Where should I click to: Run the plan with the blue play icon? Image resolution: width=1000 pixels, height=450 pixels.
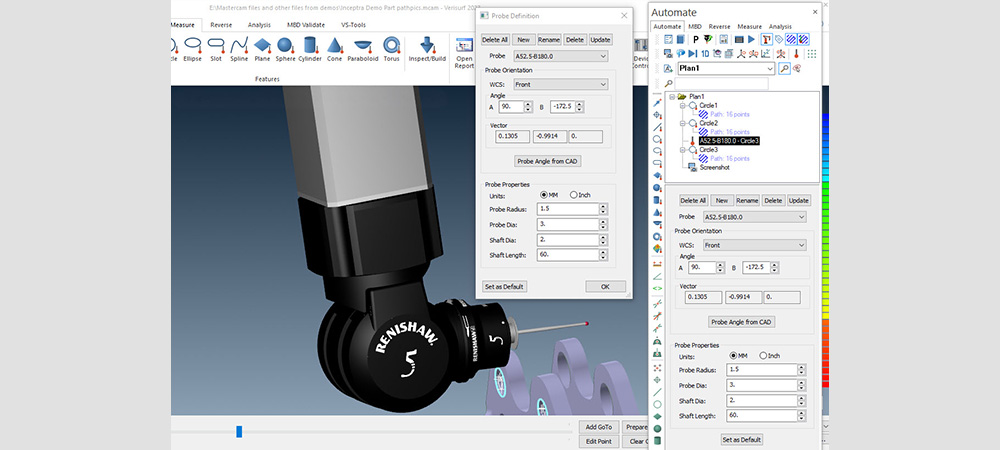click(751, 40)
